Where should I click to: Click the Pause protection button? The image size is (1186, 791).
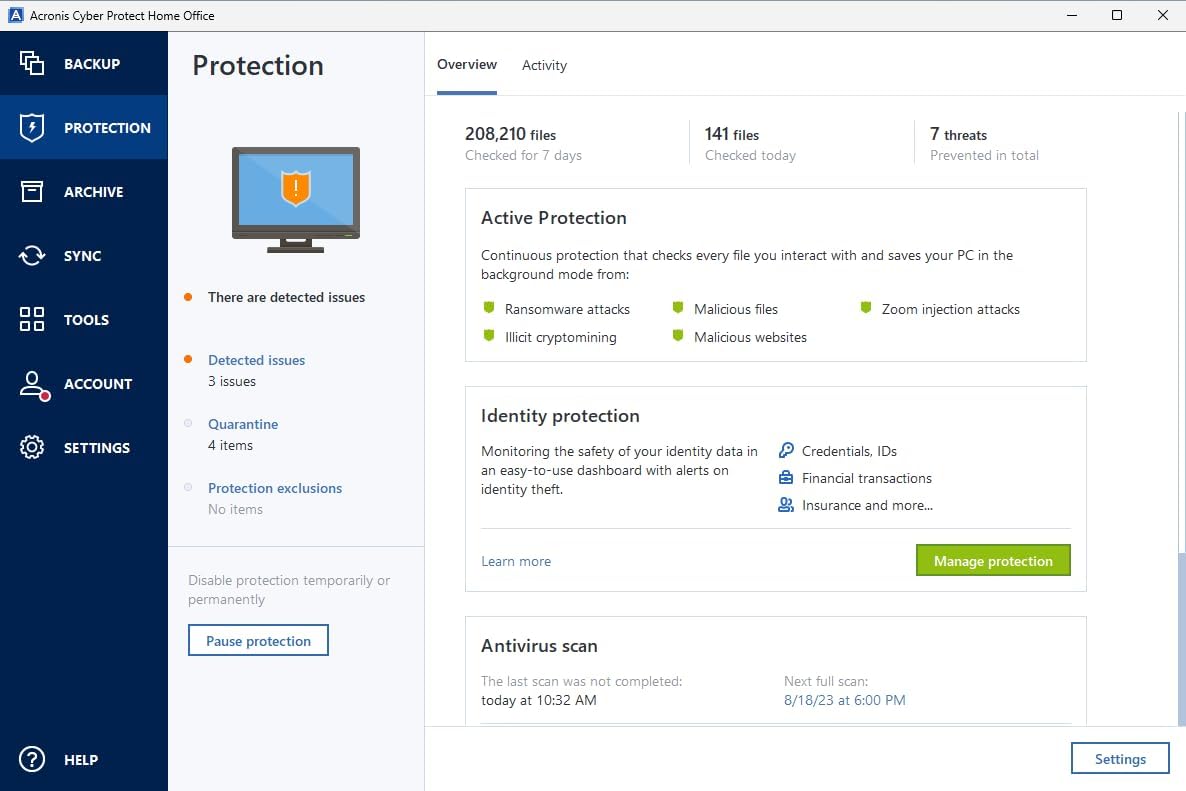point(258,640)
